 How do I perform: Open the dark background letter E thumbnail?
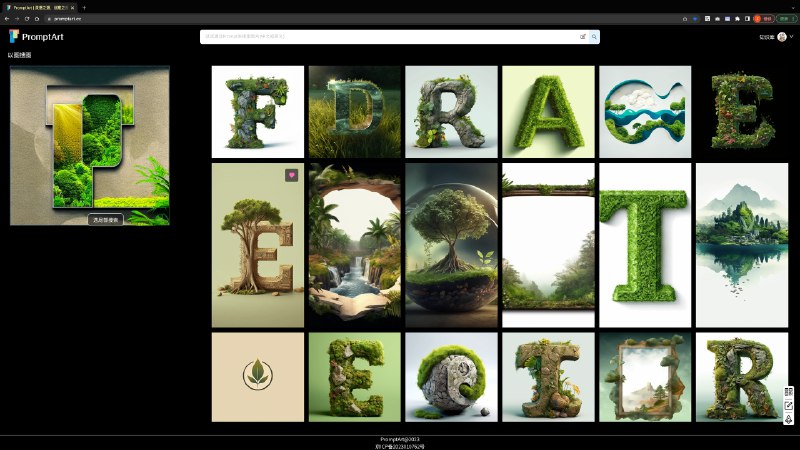pyautogui.click(x=742, y=112)
